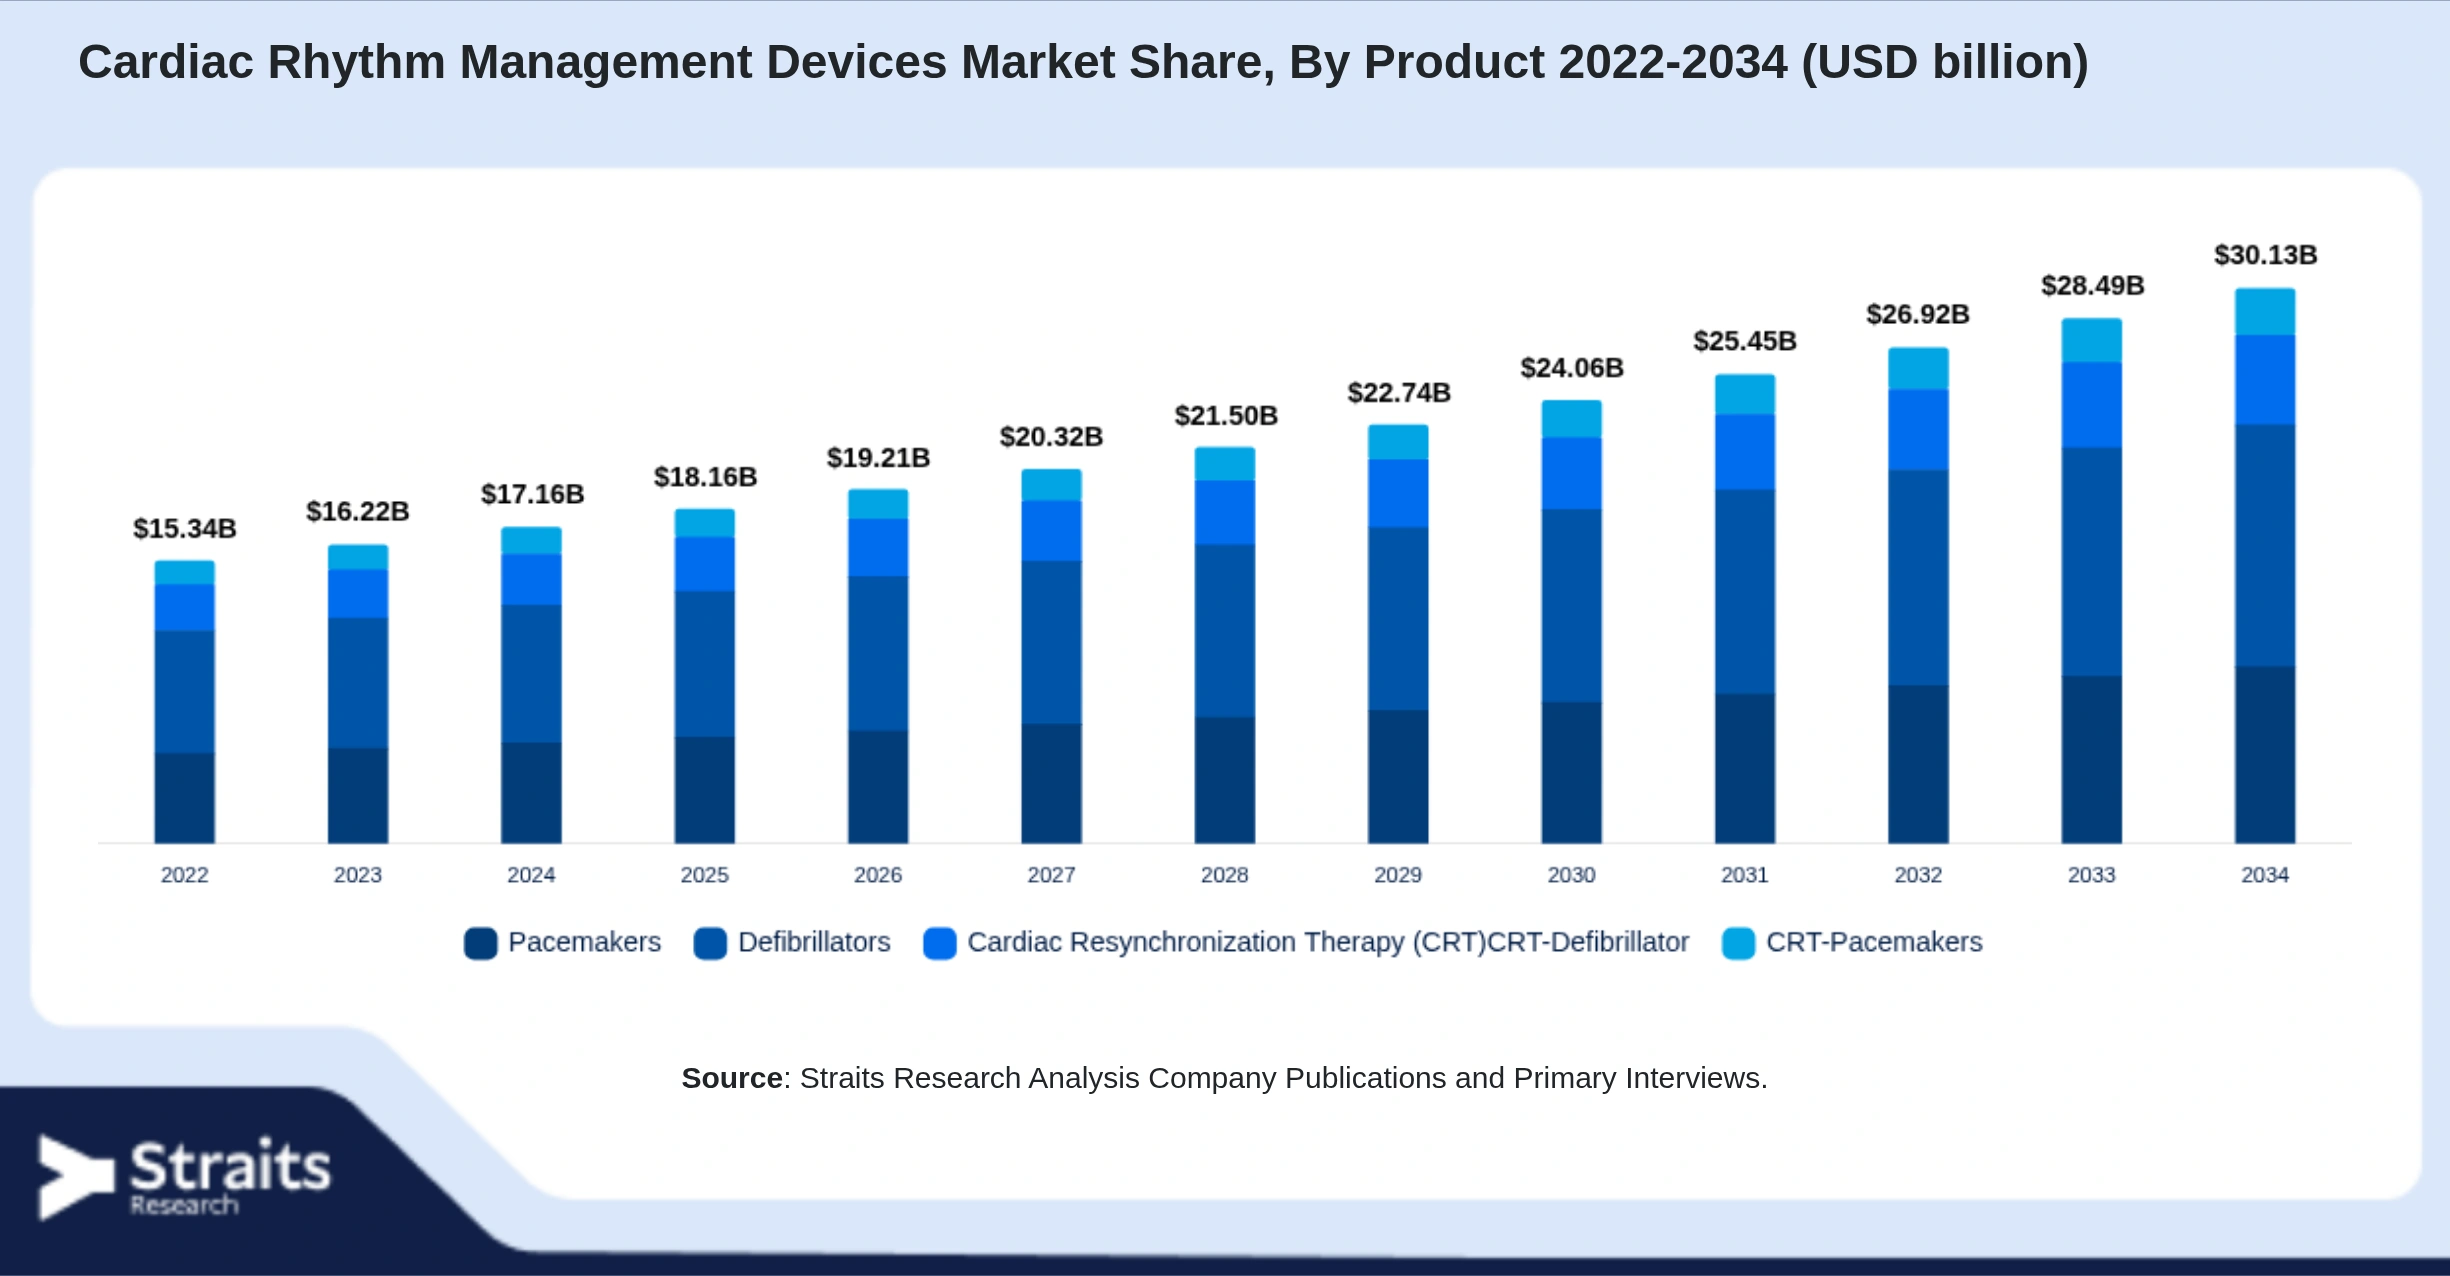Click the 2034 x-axis year label

click(2265, 875)
